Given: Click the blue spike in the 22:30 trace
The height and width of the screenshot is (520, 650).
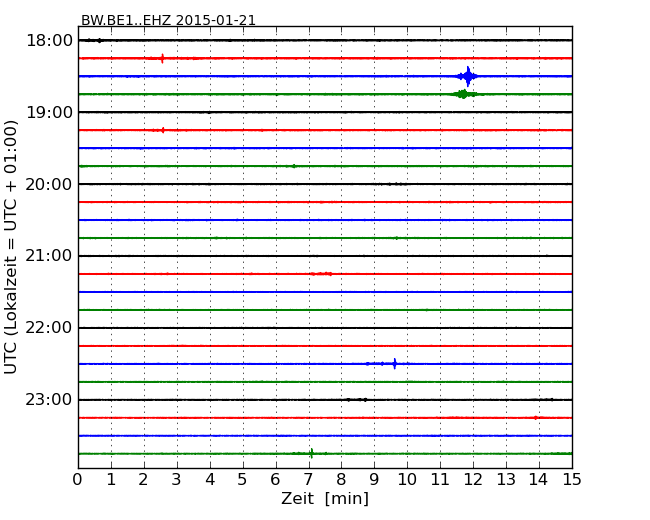Looking at the screenshot, I should pos(395,364).
